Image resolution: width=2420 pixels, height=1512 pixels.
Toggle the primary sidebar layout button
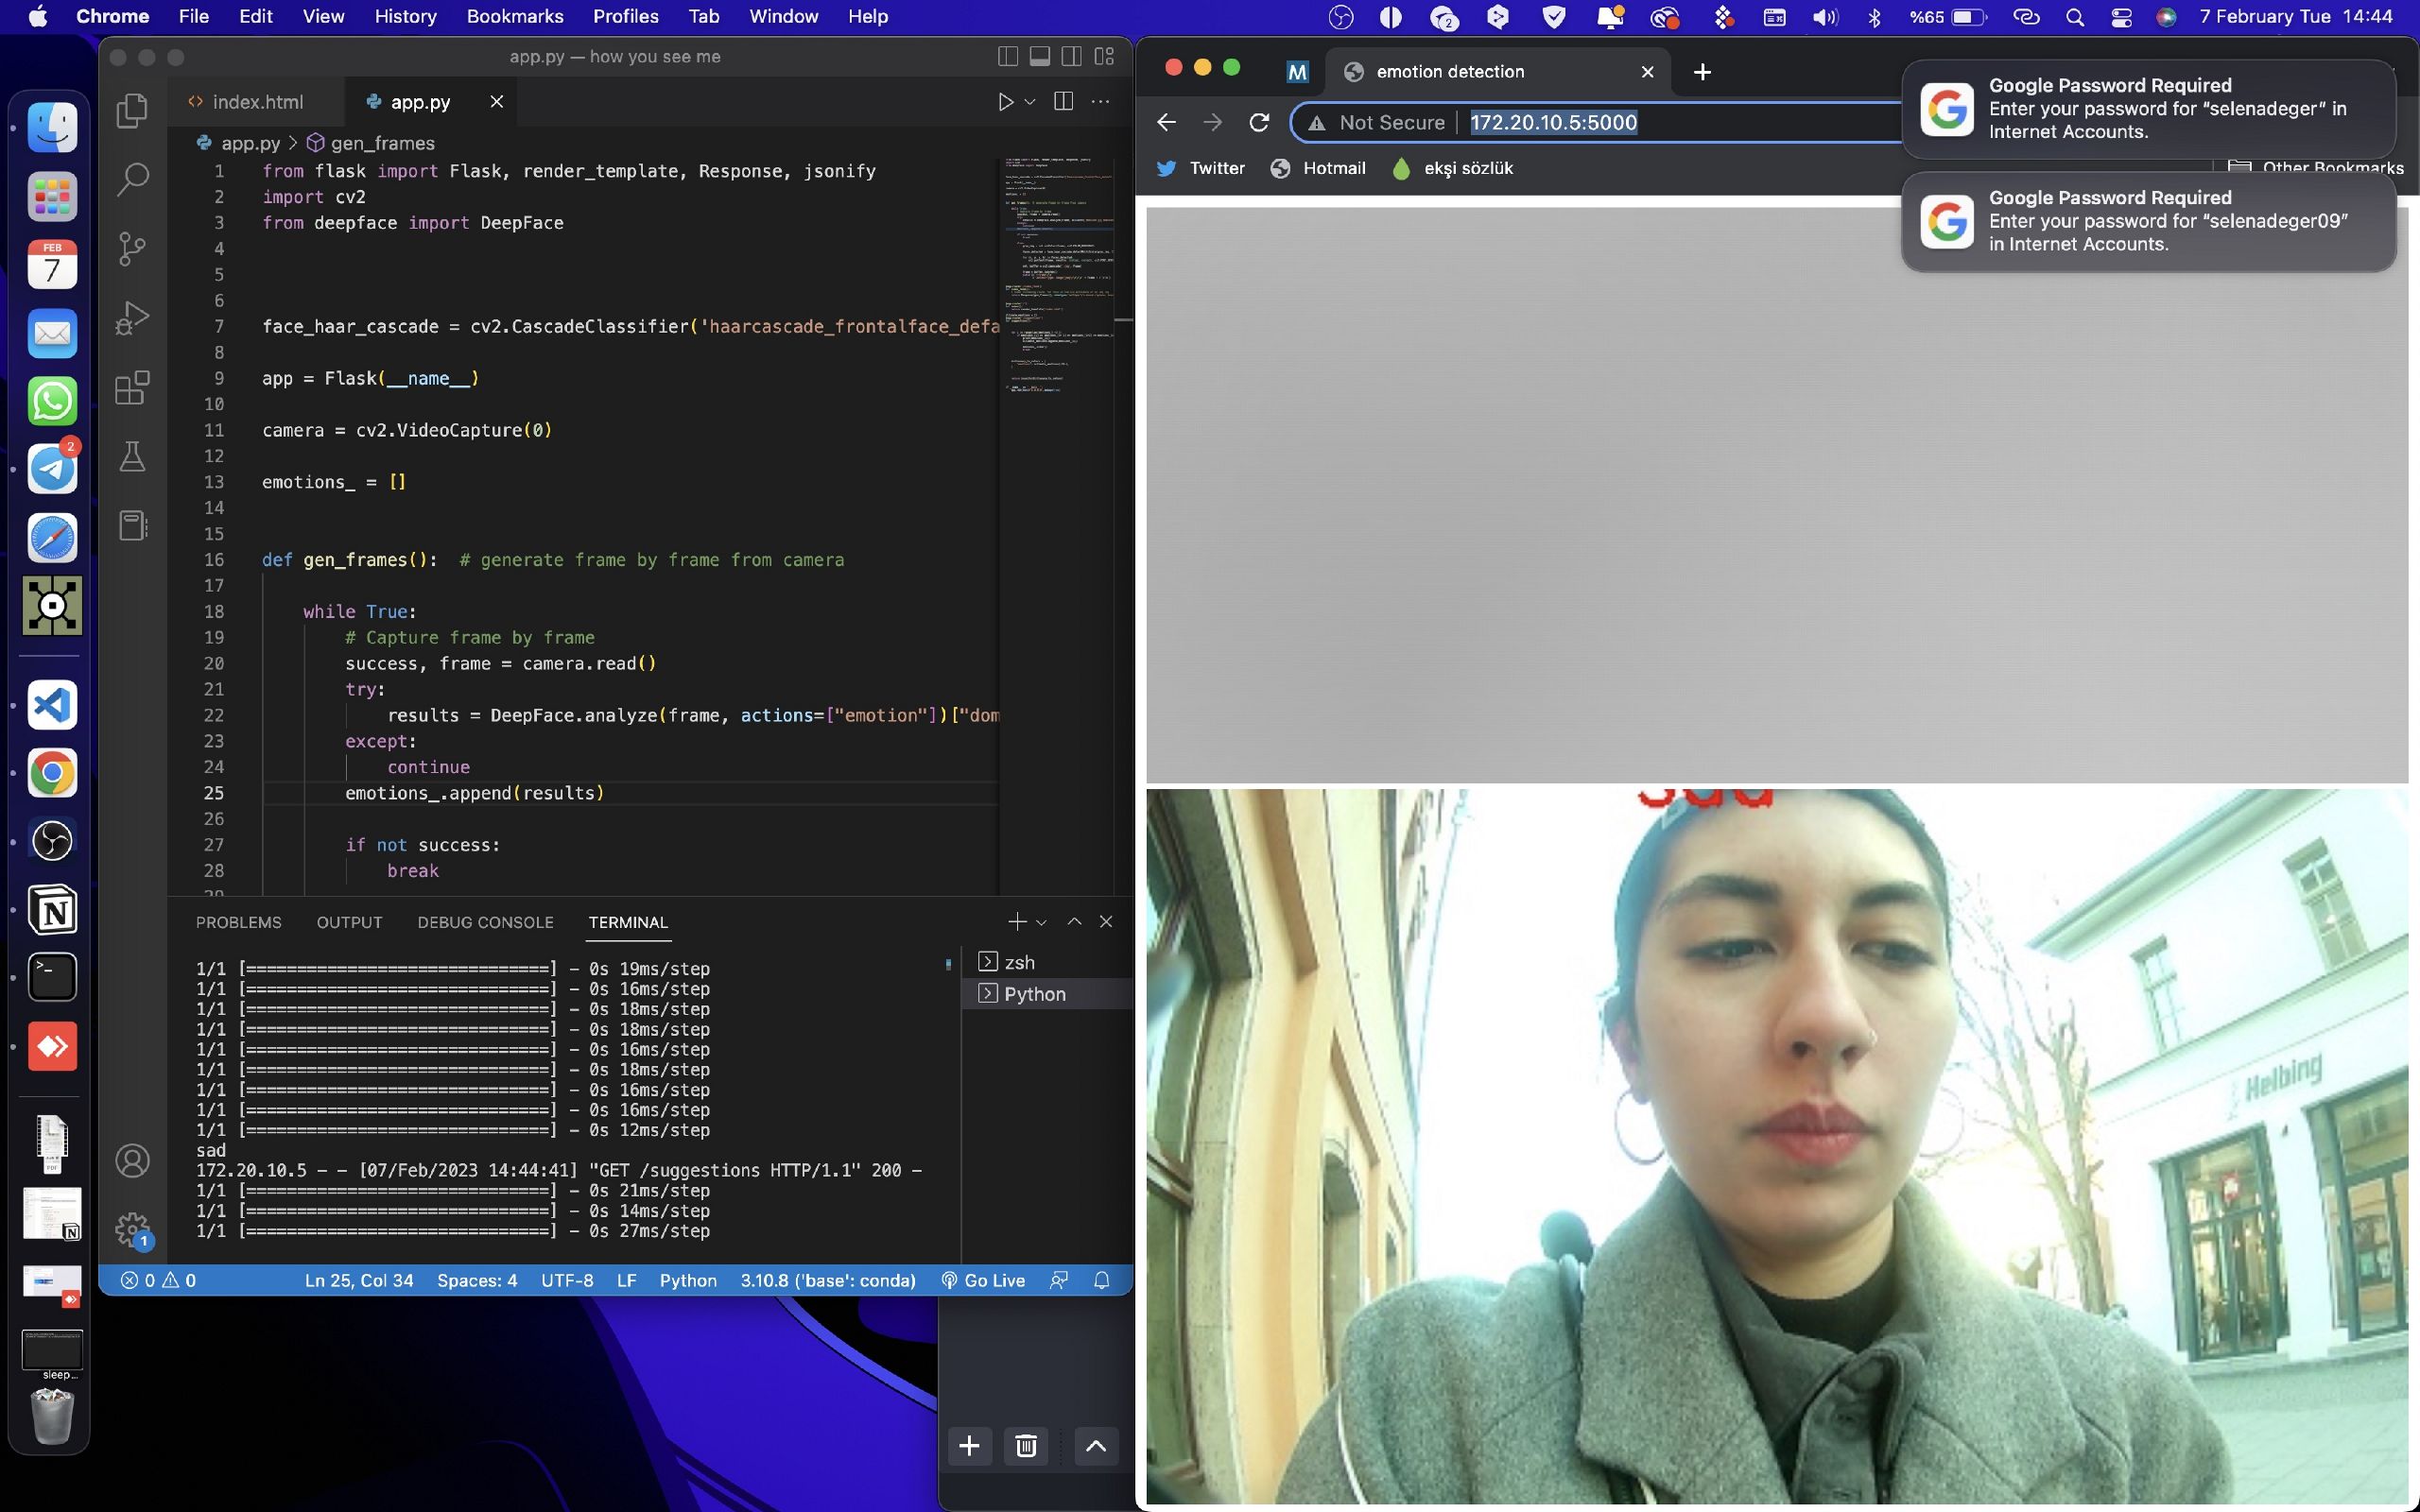click(1008, 56)
